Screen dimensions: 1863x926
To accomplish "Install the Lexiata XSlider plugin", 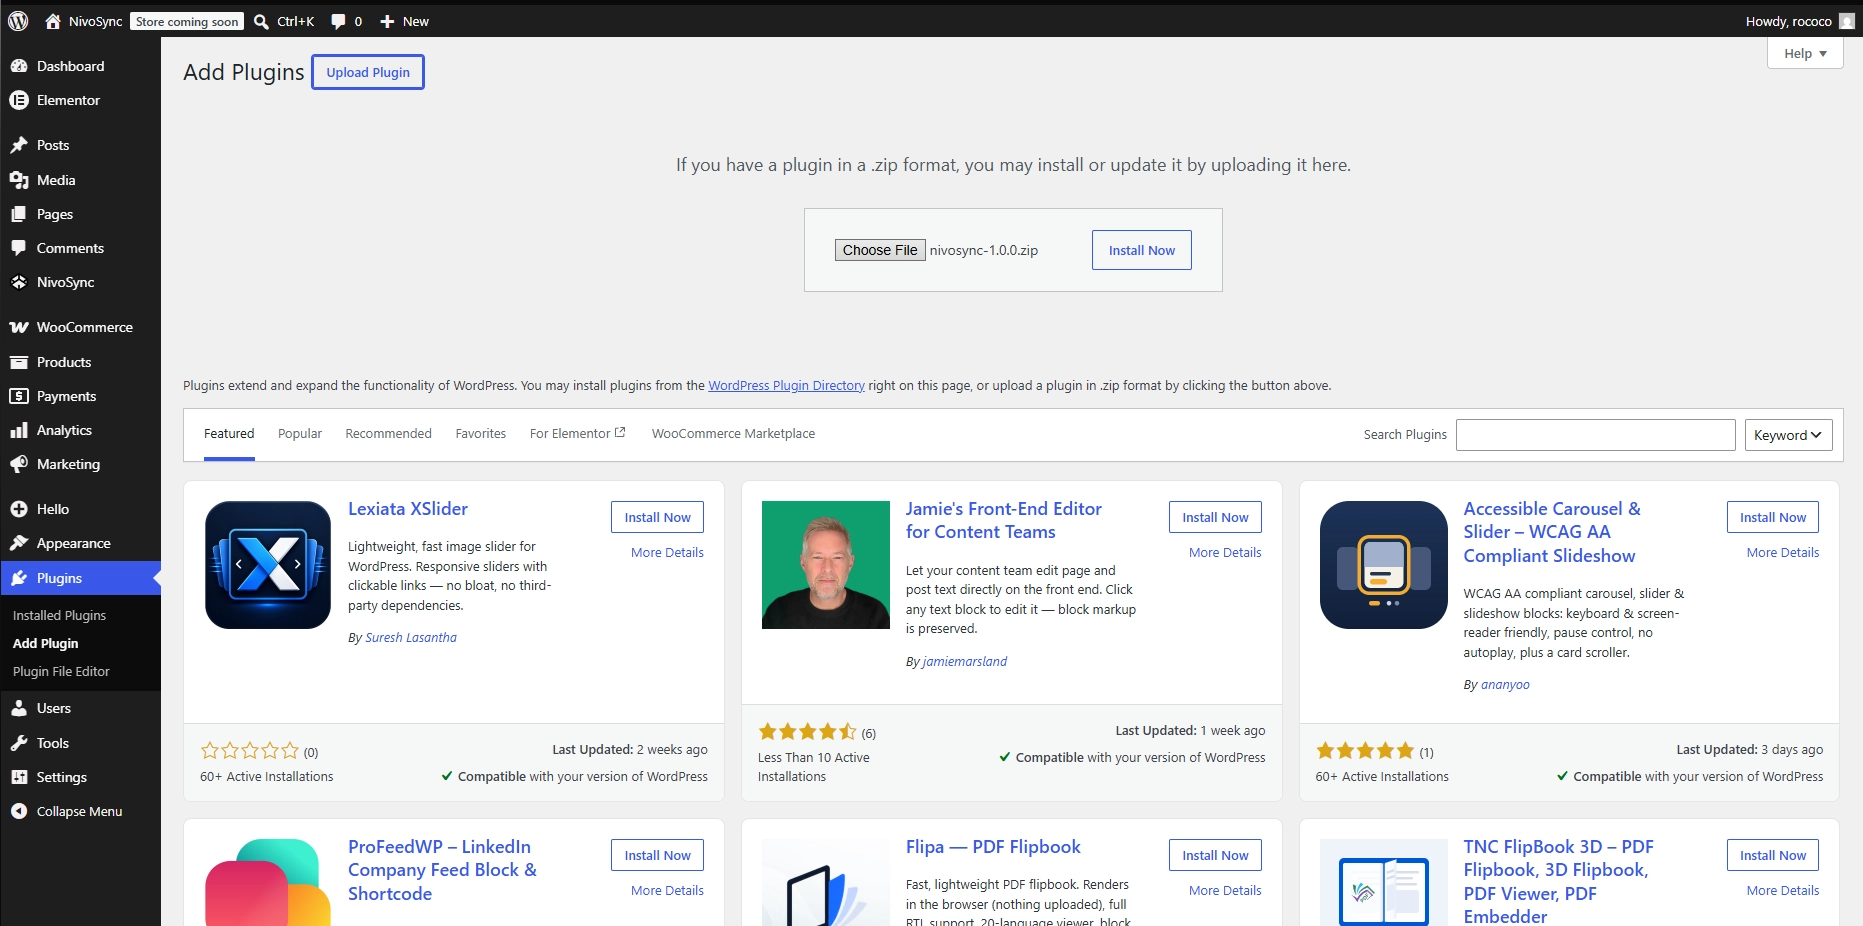I will (657, 517).
